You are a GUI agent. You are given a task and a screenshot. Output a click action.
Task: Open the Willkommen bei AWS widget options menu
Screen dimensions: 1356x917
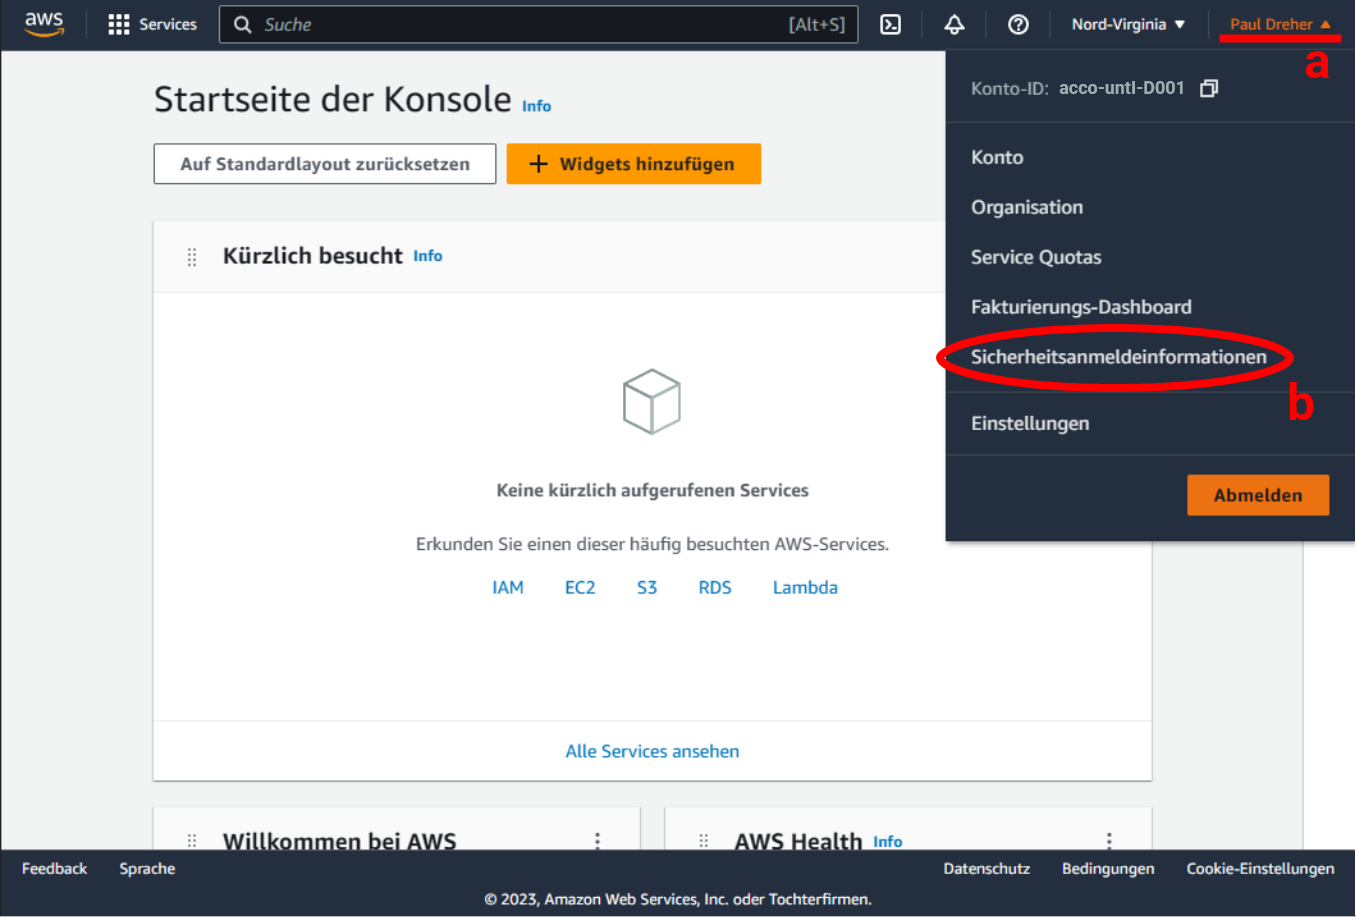[x=597, y=841]
